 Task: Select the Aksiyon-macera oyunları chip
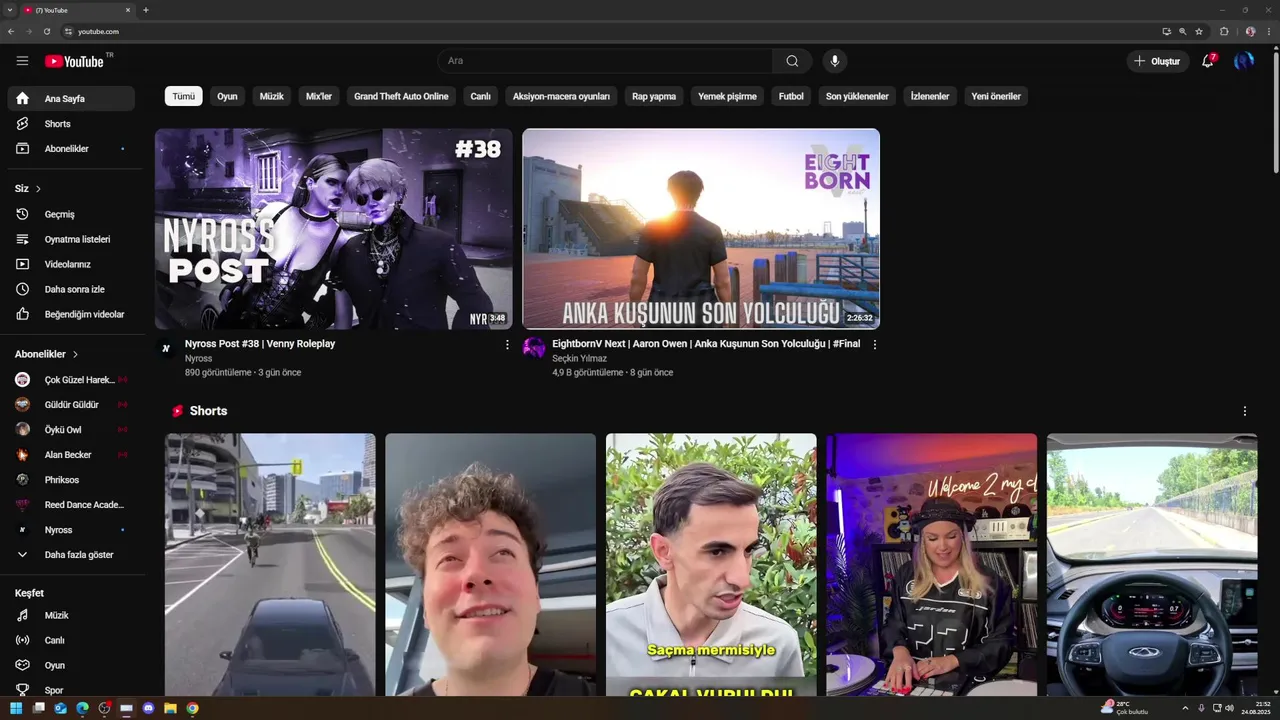coord(561,96)
